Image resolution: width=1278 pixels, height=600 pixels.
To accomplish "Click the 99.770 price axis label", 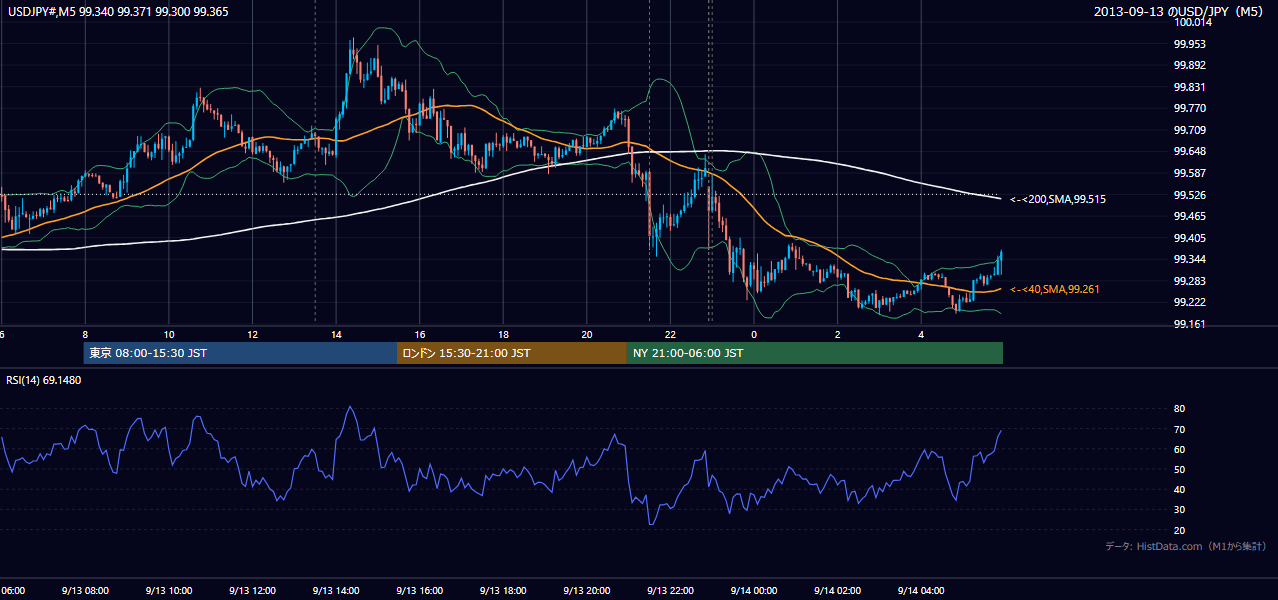I will coord(1190,109).
